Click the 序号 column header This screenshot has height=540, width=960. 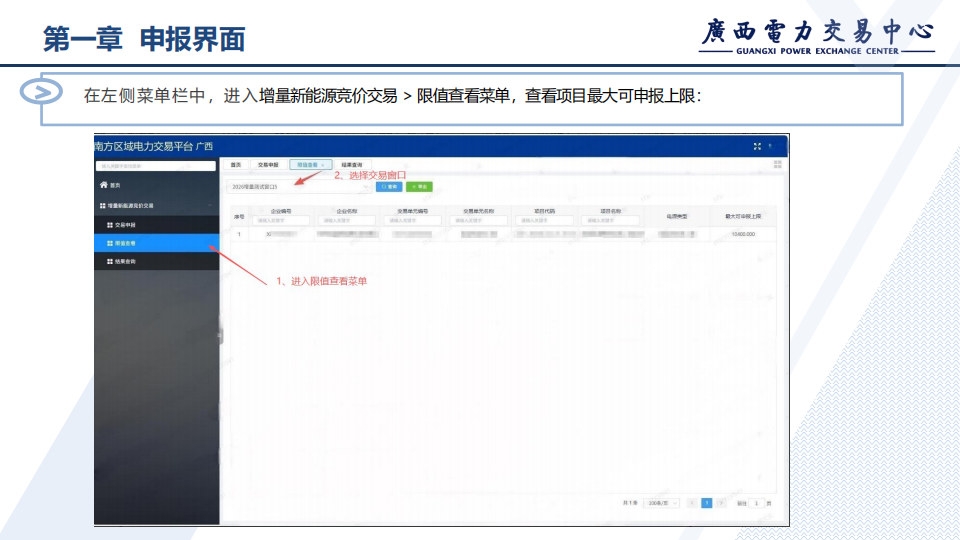click(239, 217)
